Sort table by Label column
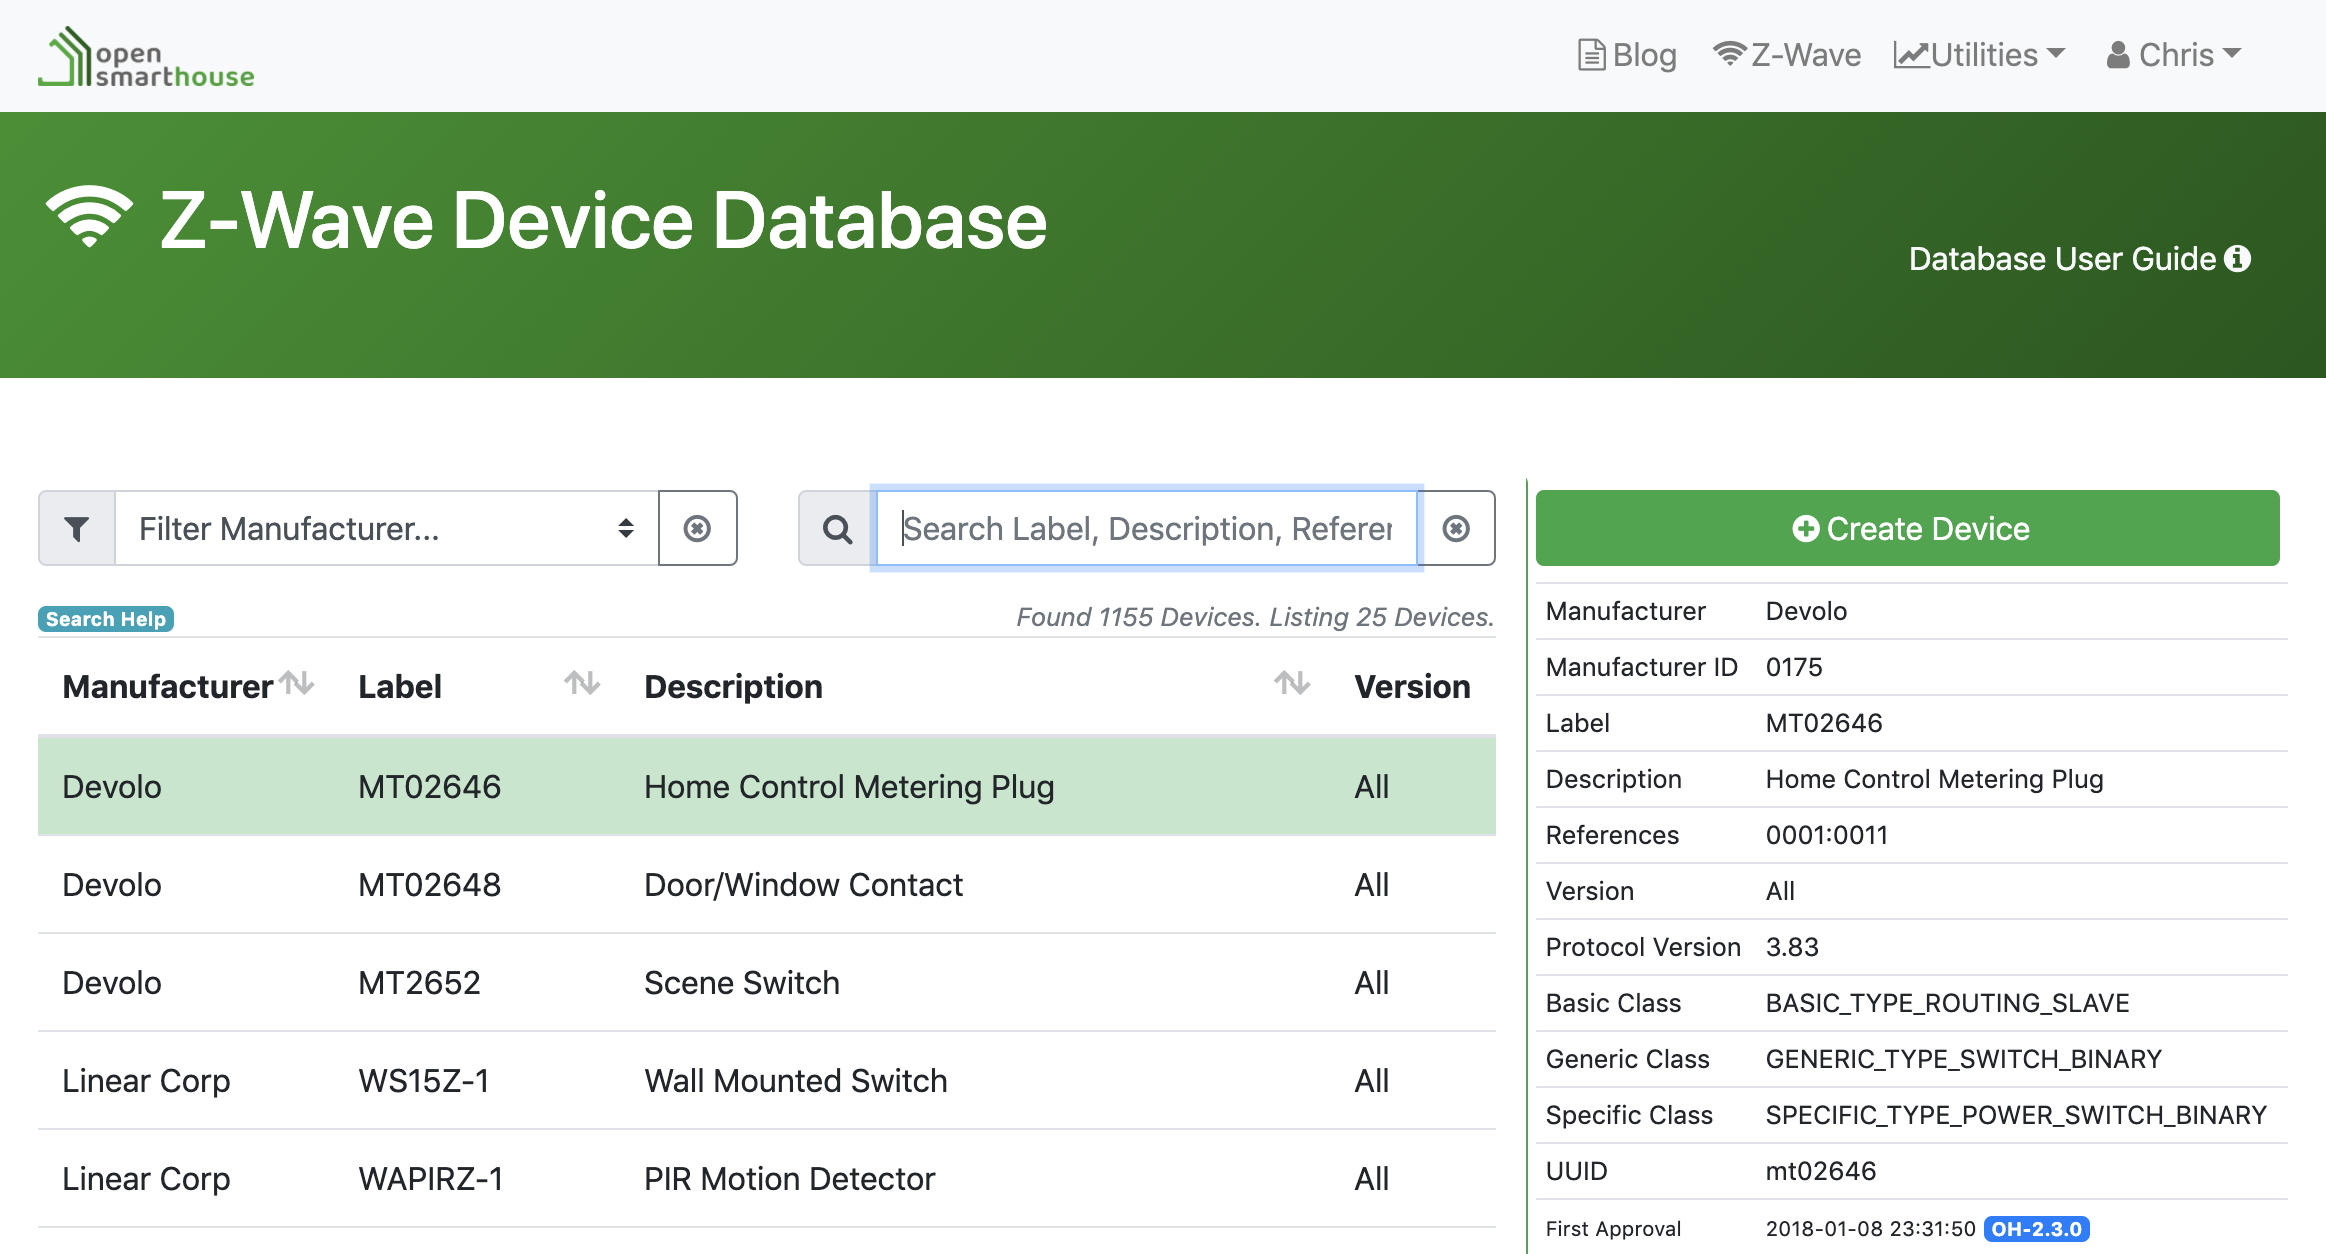The image size is (2326, 1254). click(582, 684)
